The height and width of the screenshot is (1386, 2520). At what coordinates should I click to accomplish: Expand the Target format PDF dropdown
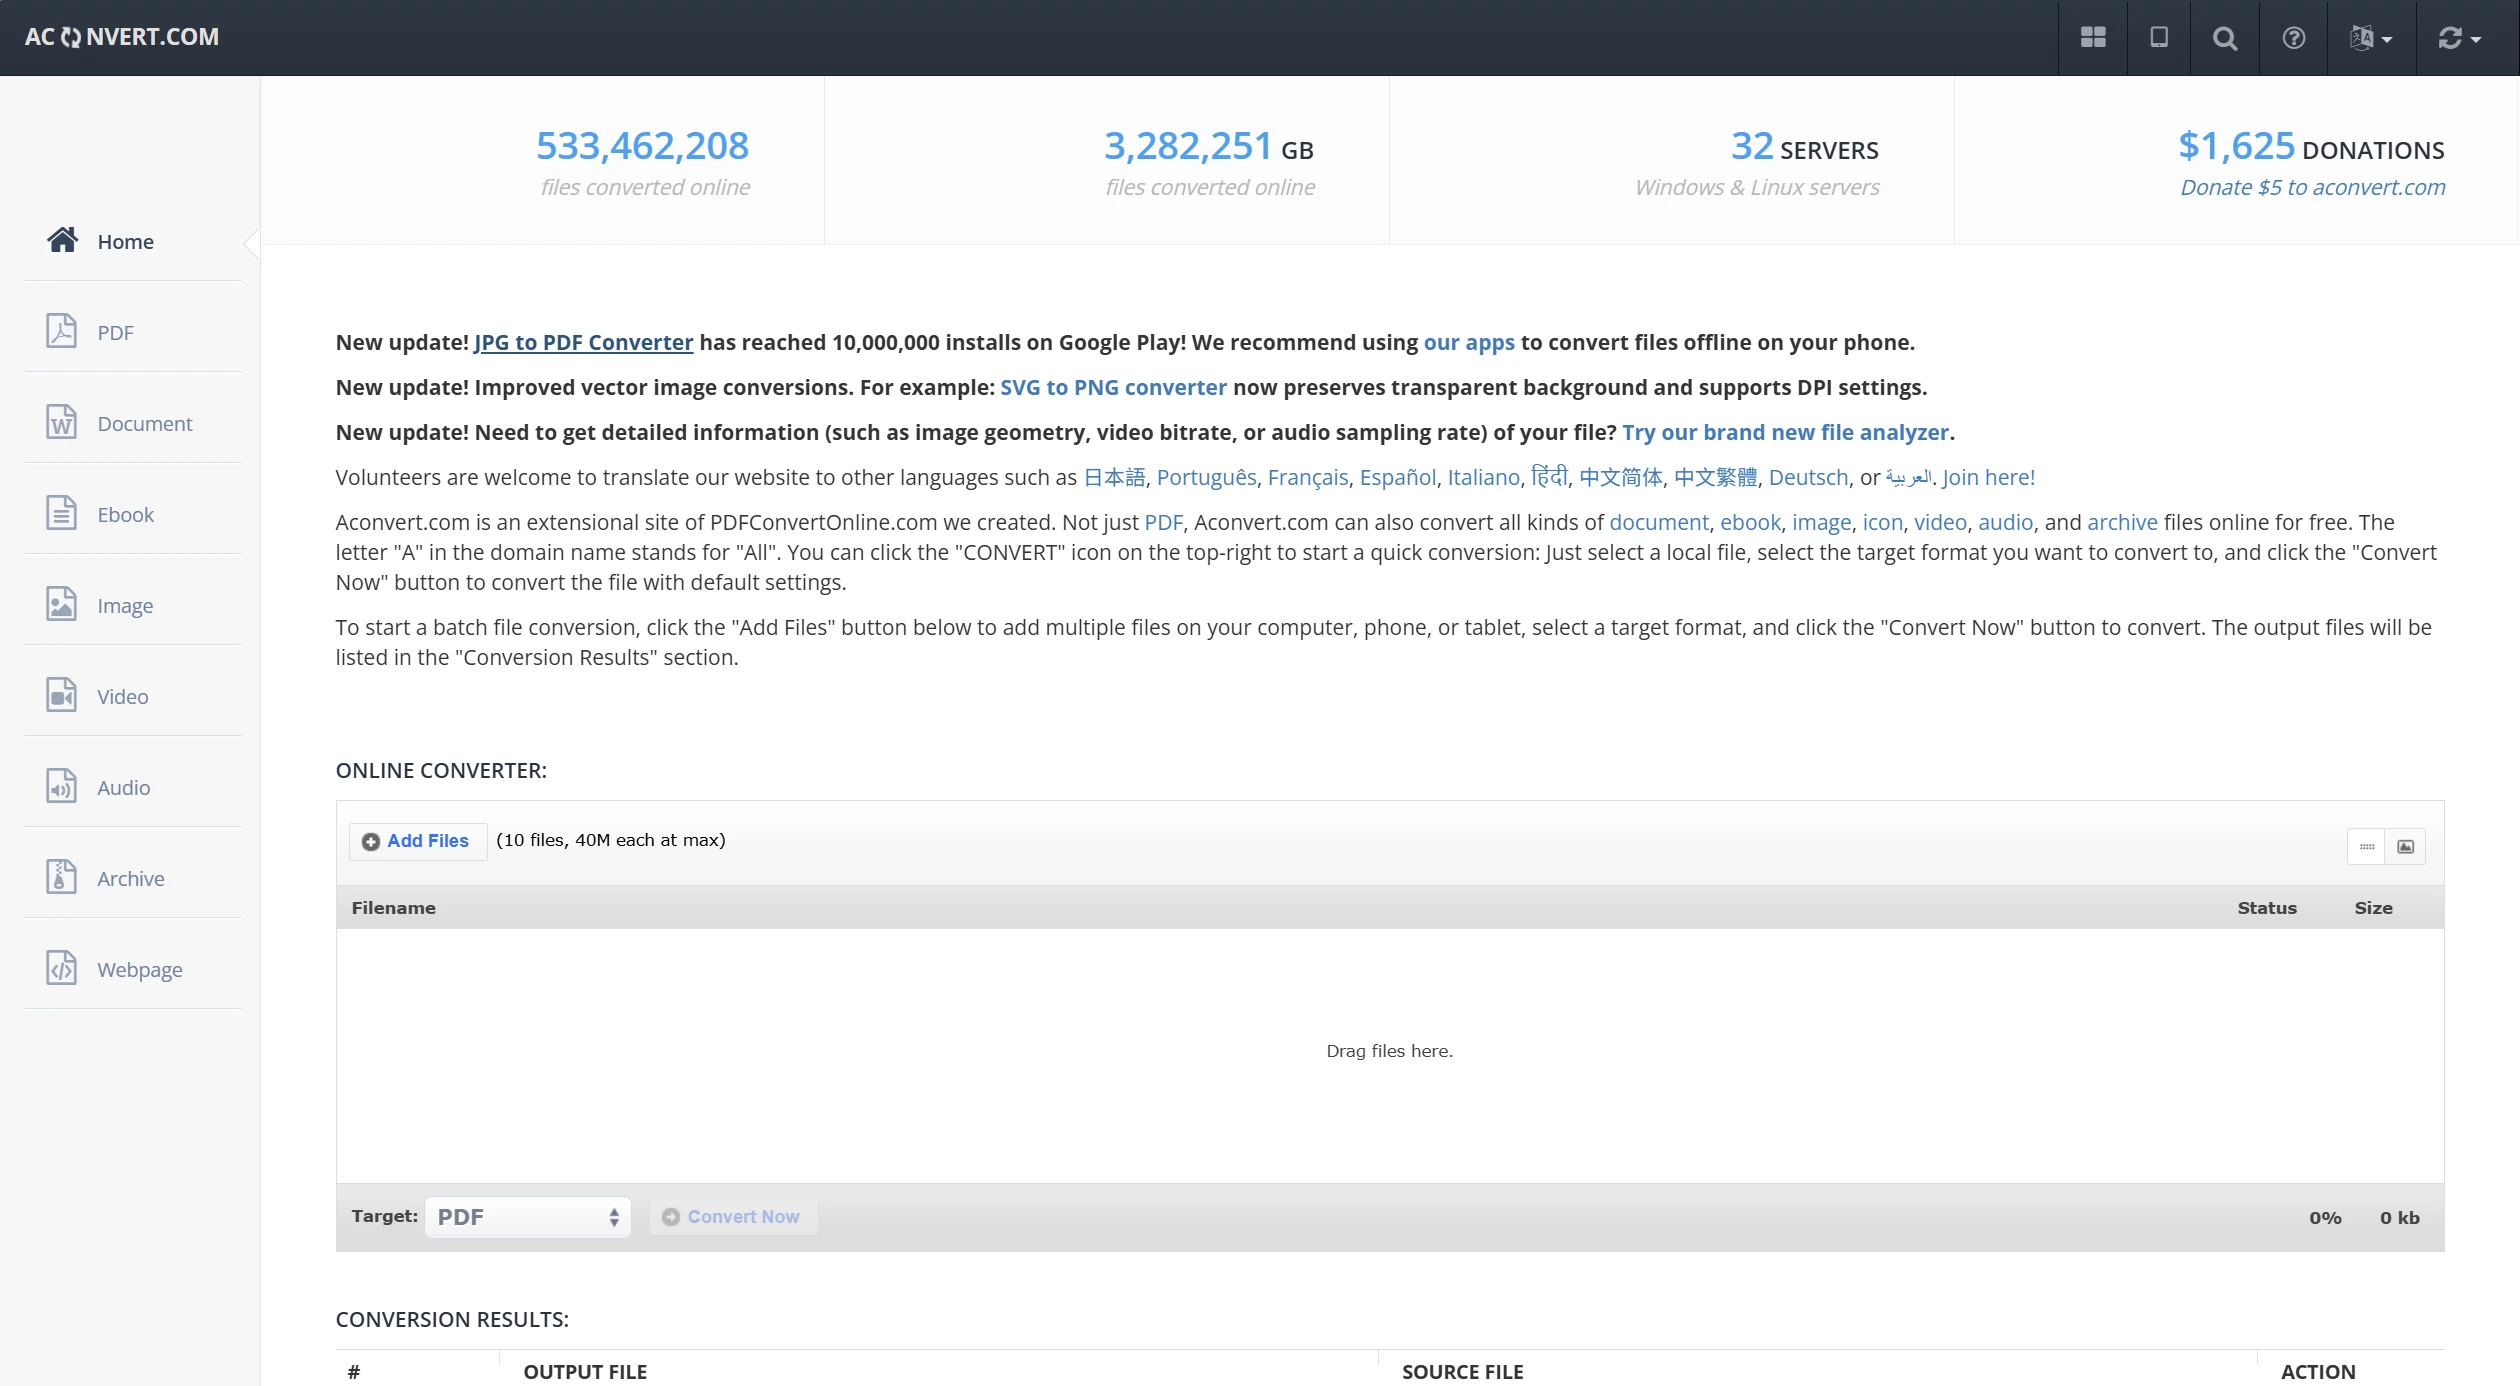tap(528, 1217)
